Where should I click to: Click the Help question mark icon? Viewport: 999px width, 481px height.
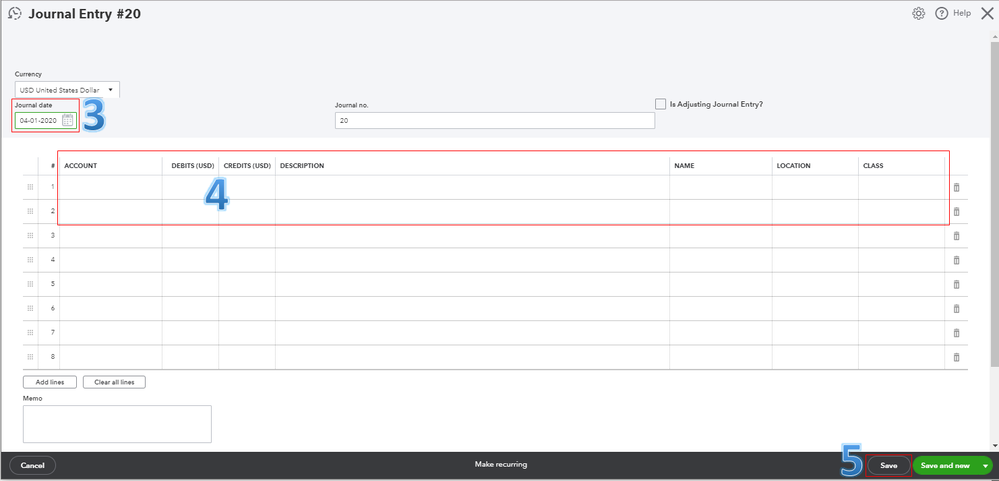coord(942,13)
